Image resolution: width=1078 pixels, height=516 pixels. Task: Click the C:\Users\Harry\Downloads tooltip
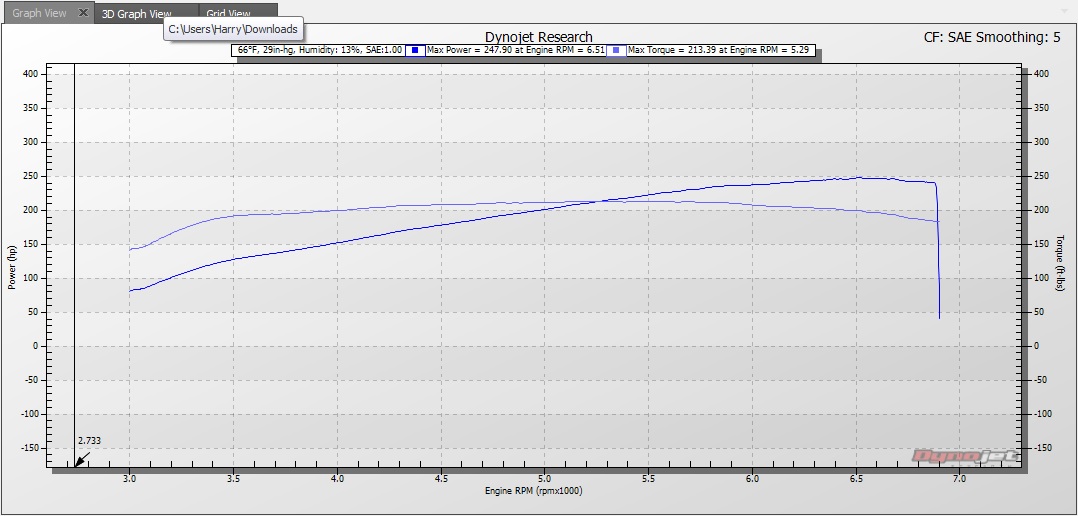[233, 30]
